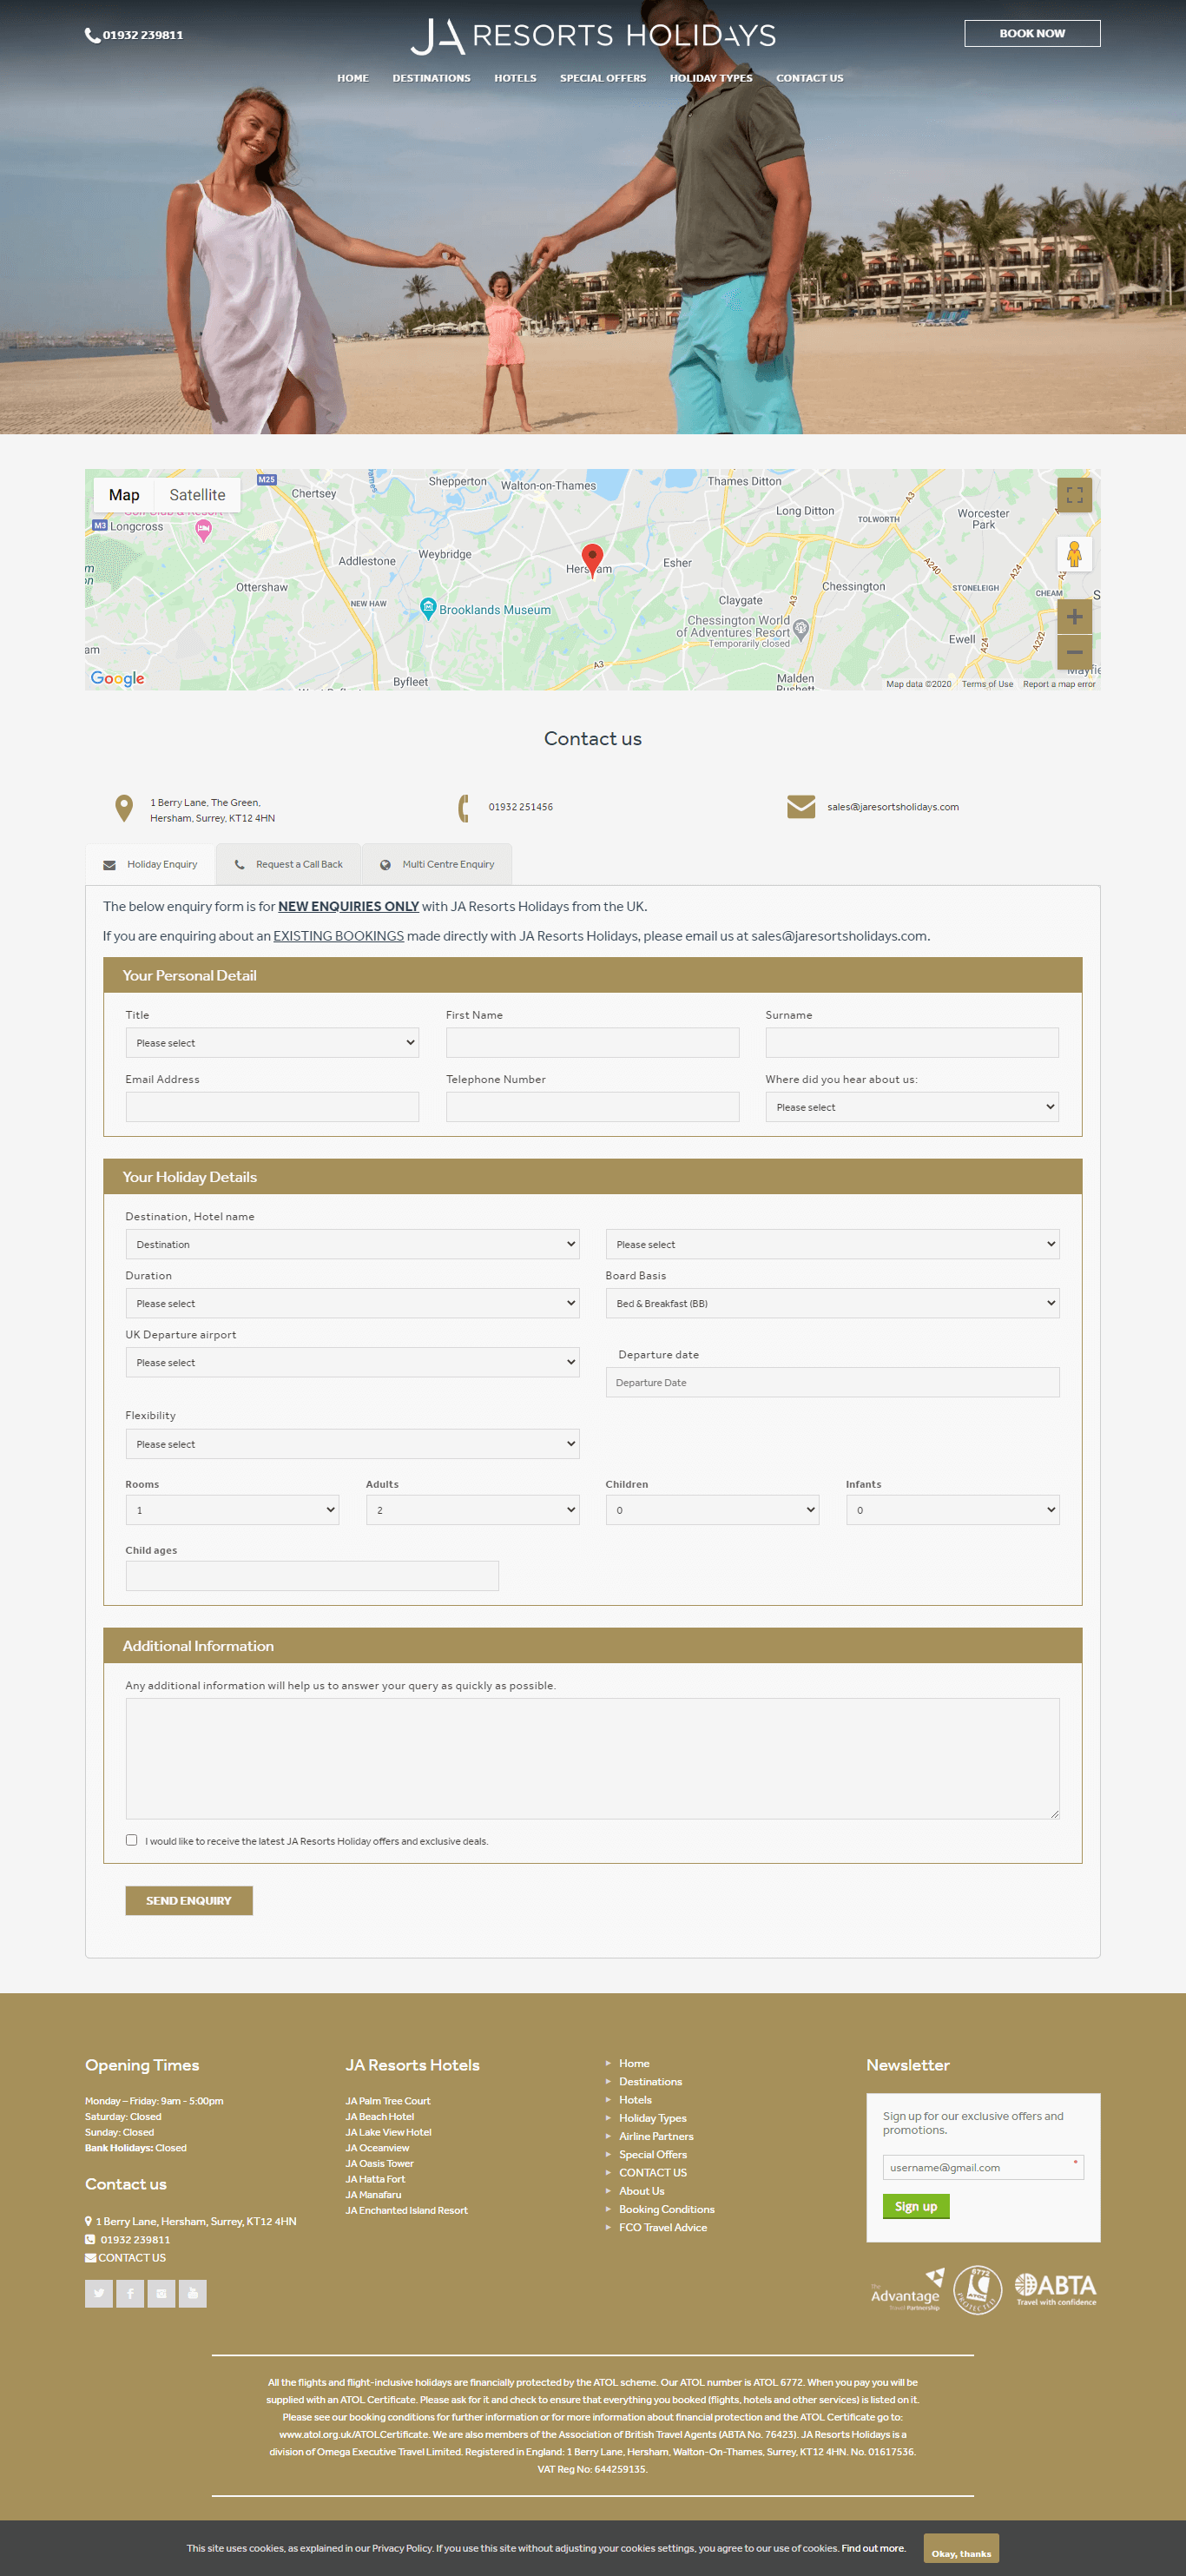Click the JA Resorts Holidays logo
The image size is (1186, 2576).
click(593, 36)
